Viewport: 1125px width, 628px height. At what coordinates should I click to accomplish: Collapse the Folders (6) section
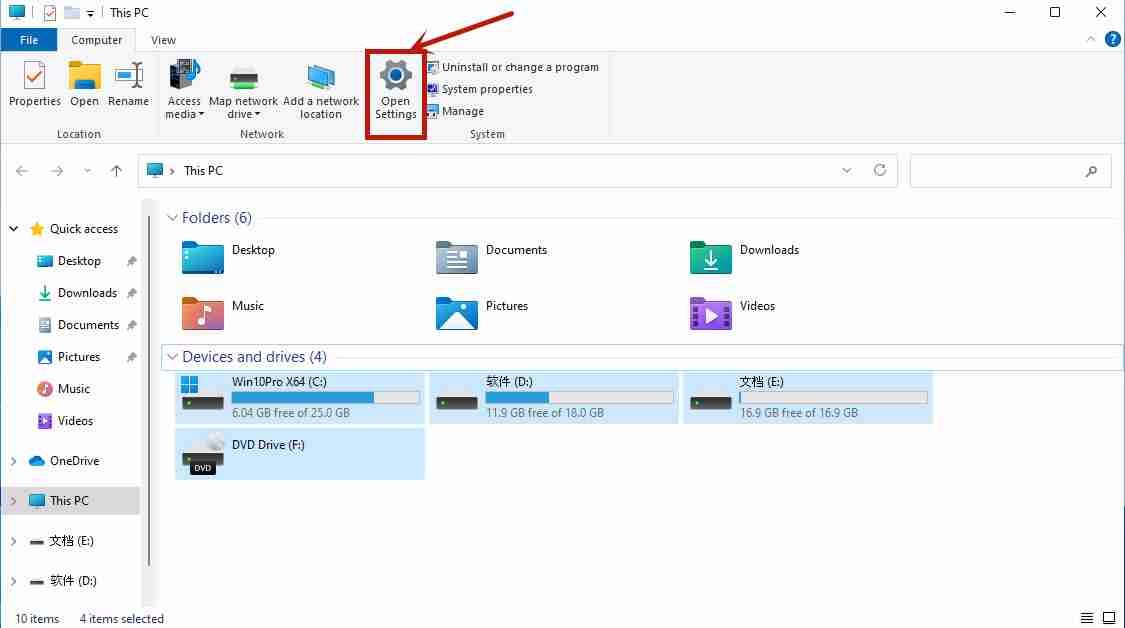tap(173, 217)
